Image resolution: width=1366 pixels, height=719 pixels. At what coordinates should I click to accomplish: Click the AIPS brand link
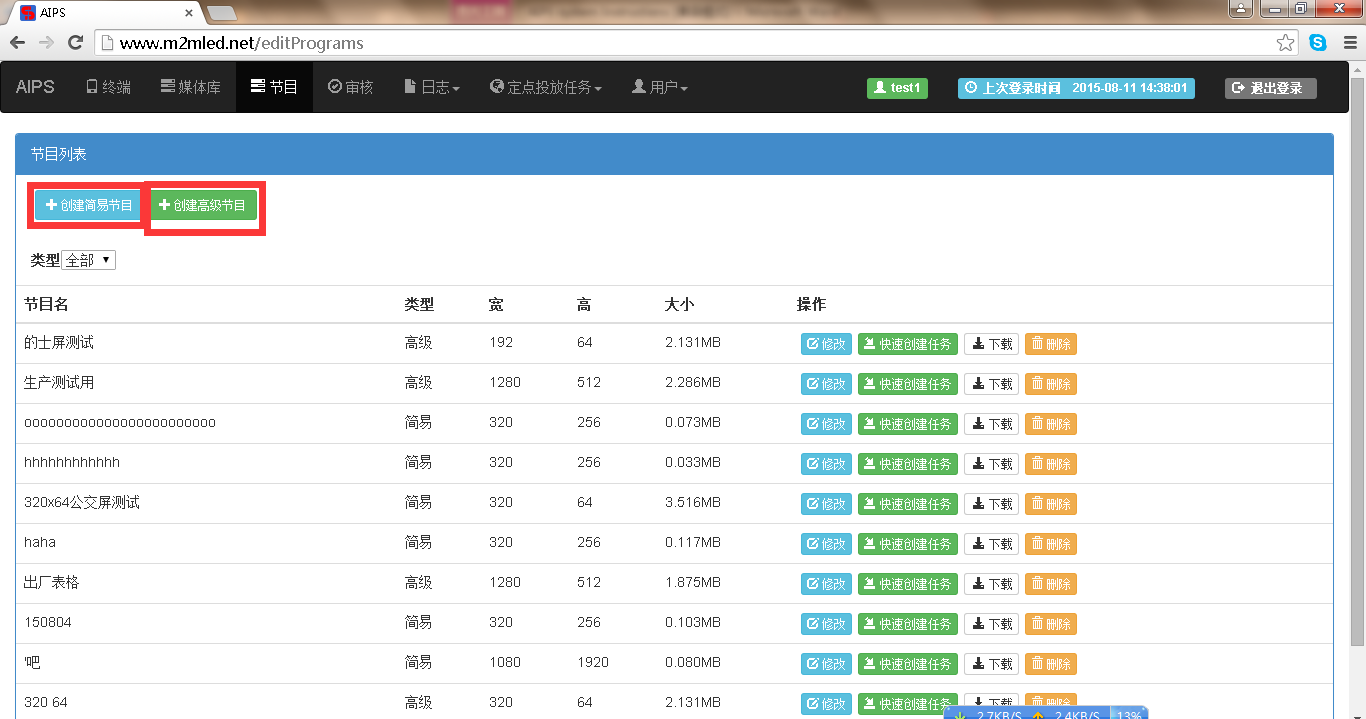coord(36,87)
